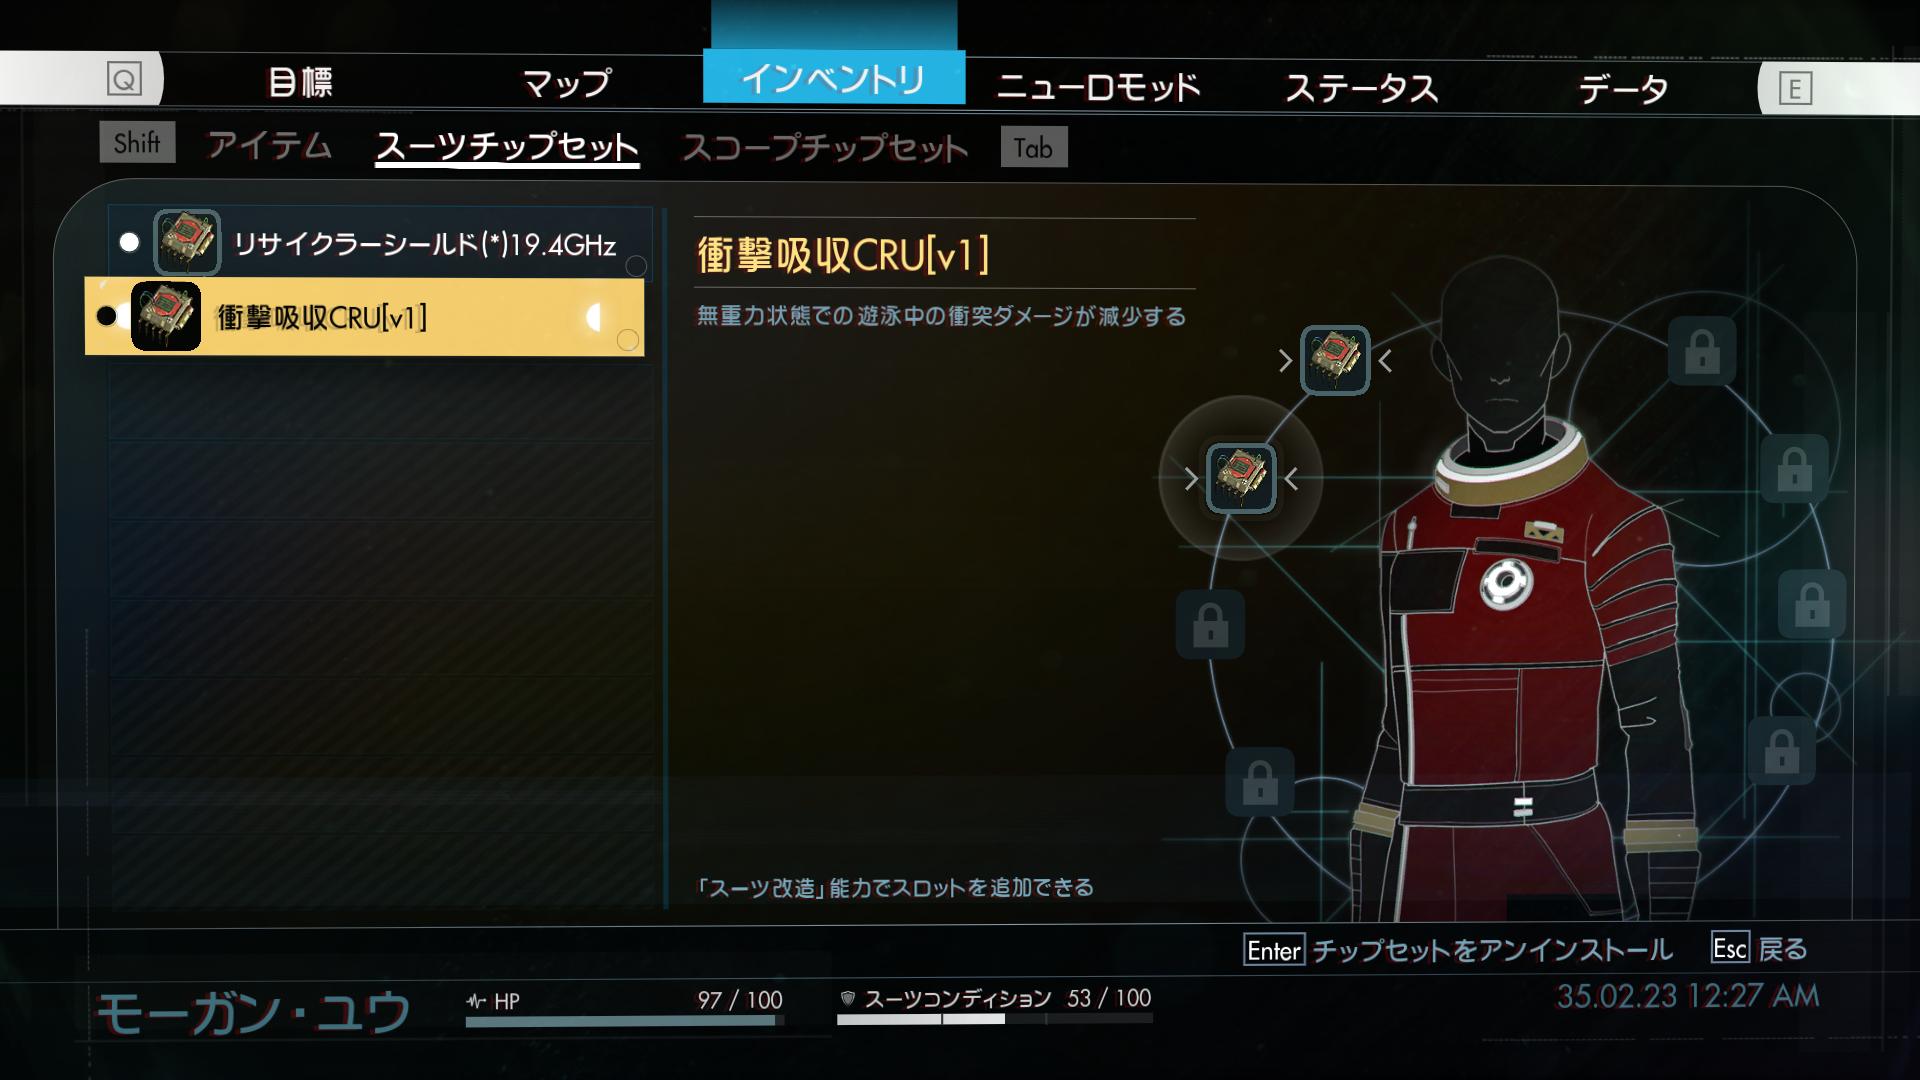Click the locked slot beside the left arm
1920x1080 pixels.
coord(1211,624)
